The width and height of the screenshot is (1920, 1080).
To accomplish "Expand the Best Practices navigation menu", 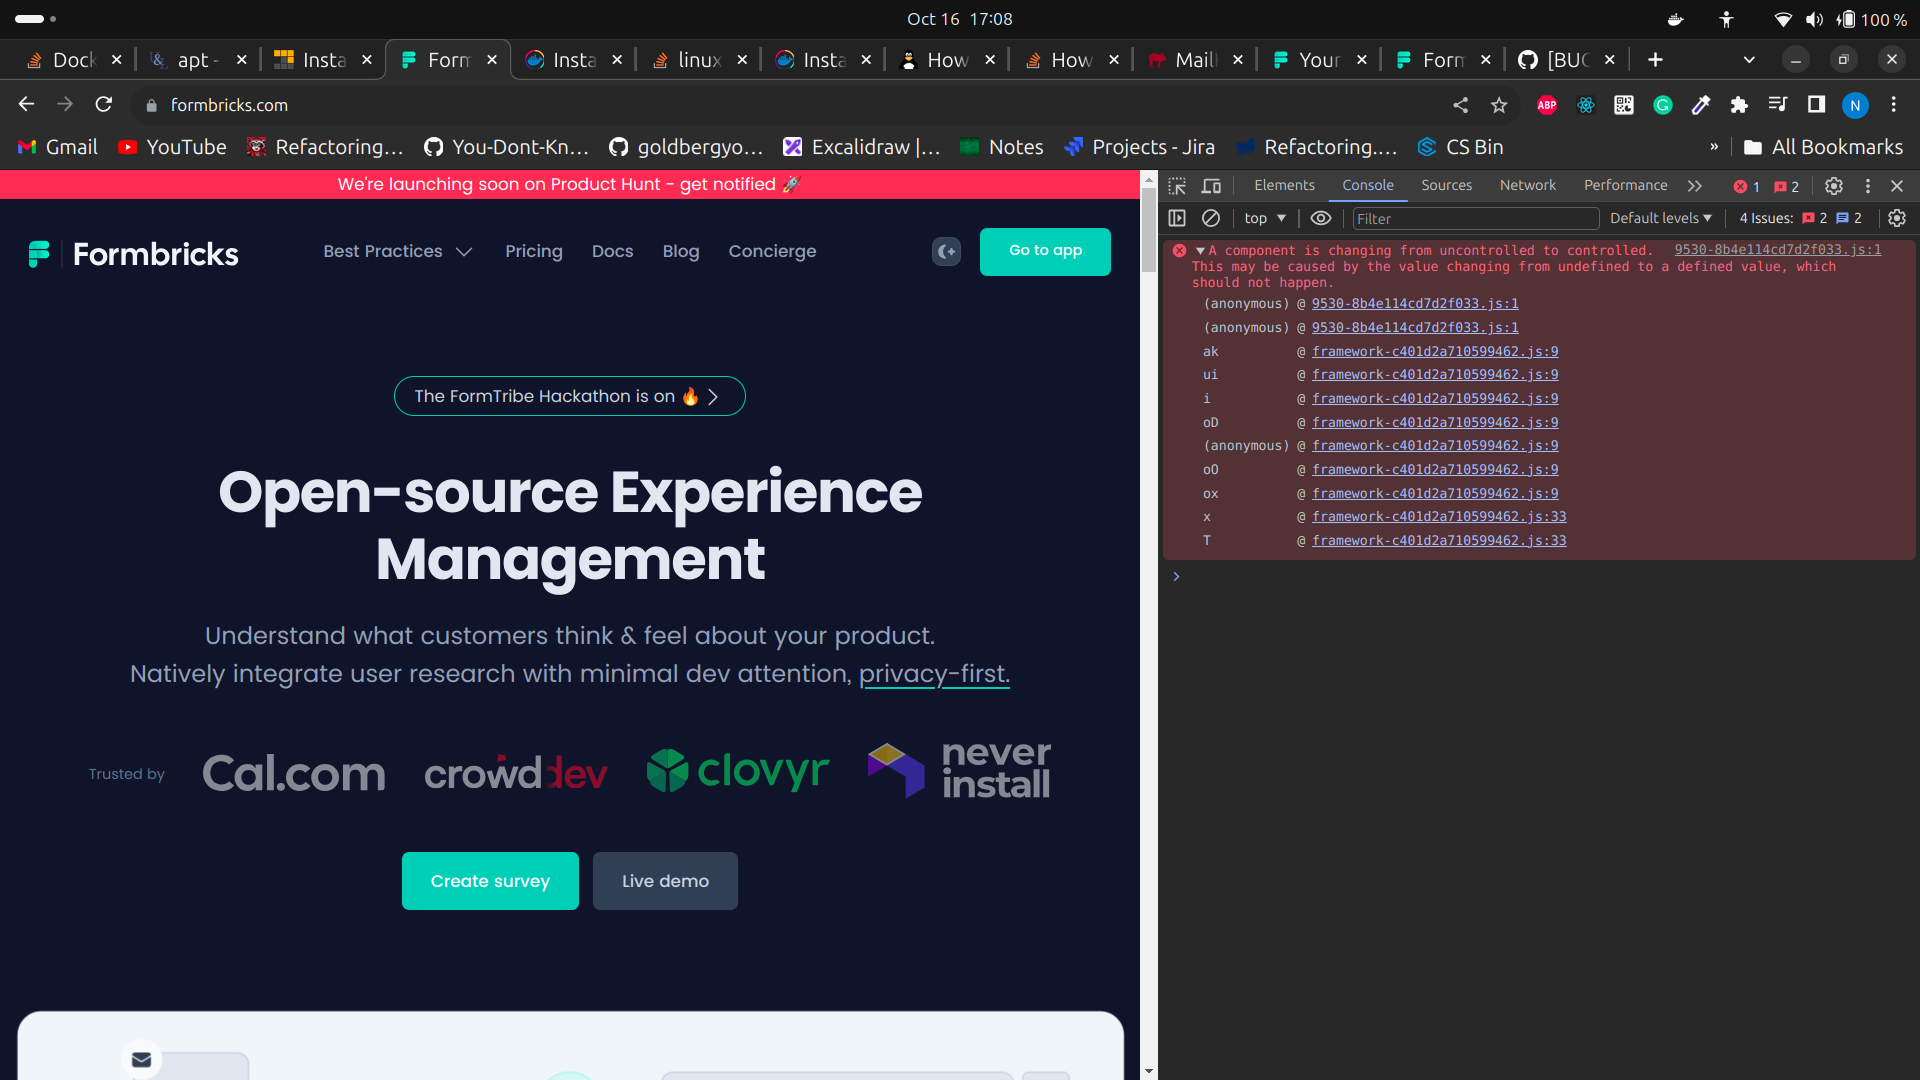I will [397, 252].
